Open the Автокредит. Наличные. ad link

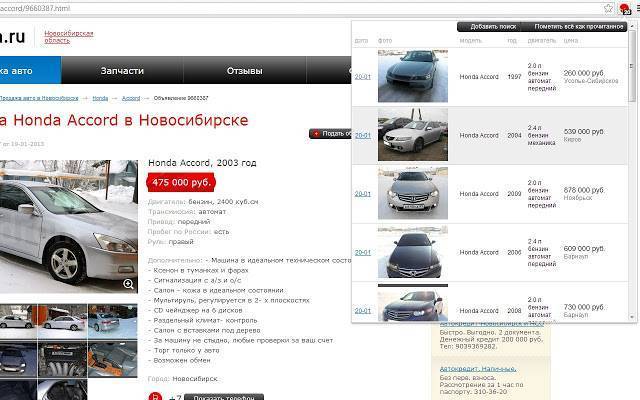478,369
